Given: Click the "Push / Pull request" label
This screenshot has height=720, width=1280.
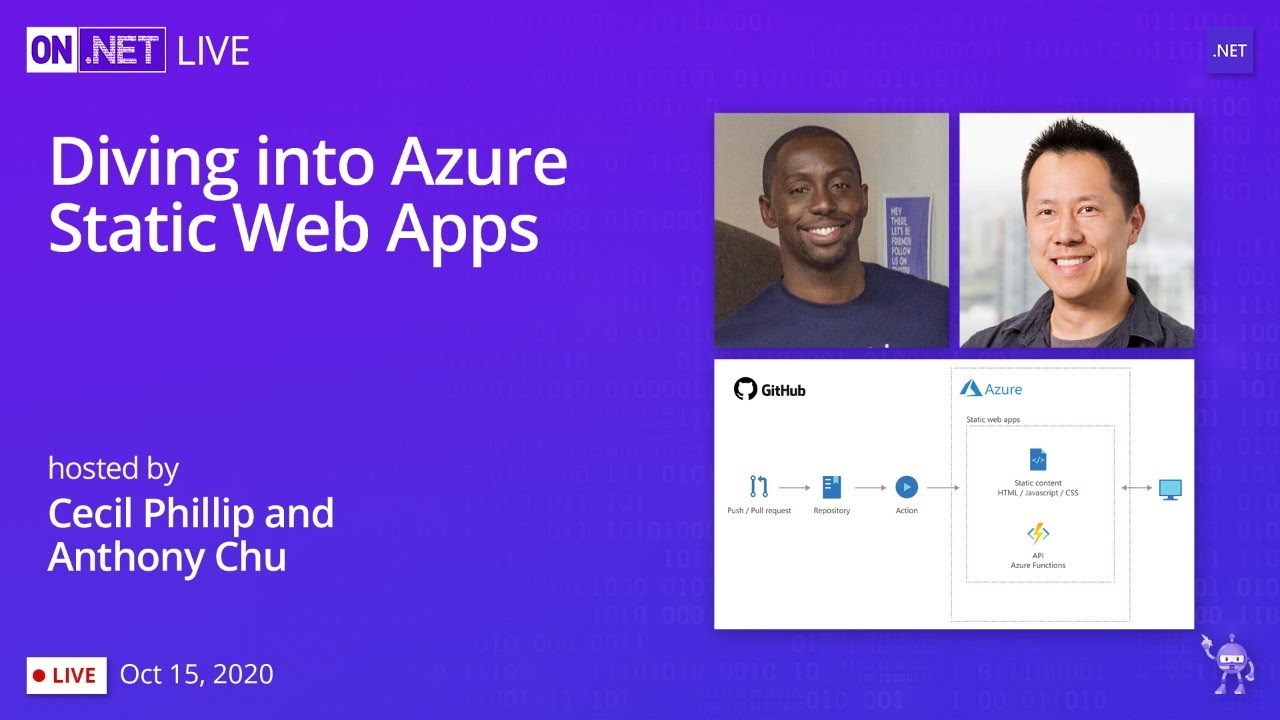Looking at the screenshot, I should coord(759,510).
